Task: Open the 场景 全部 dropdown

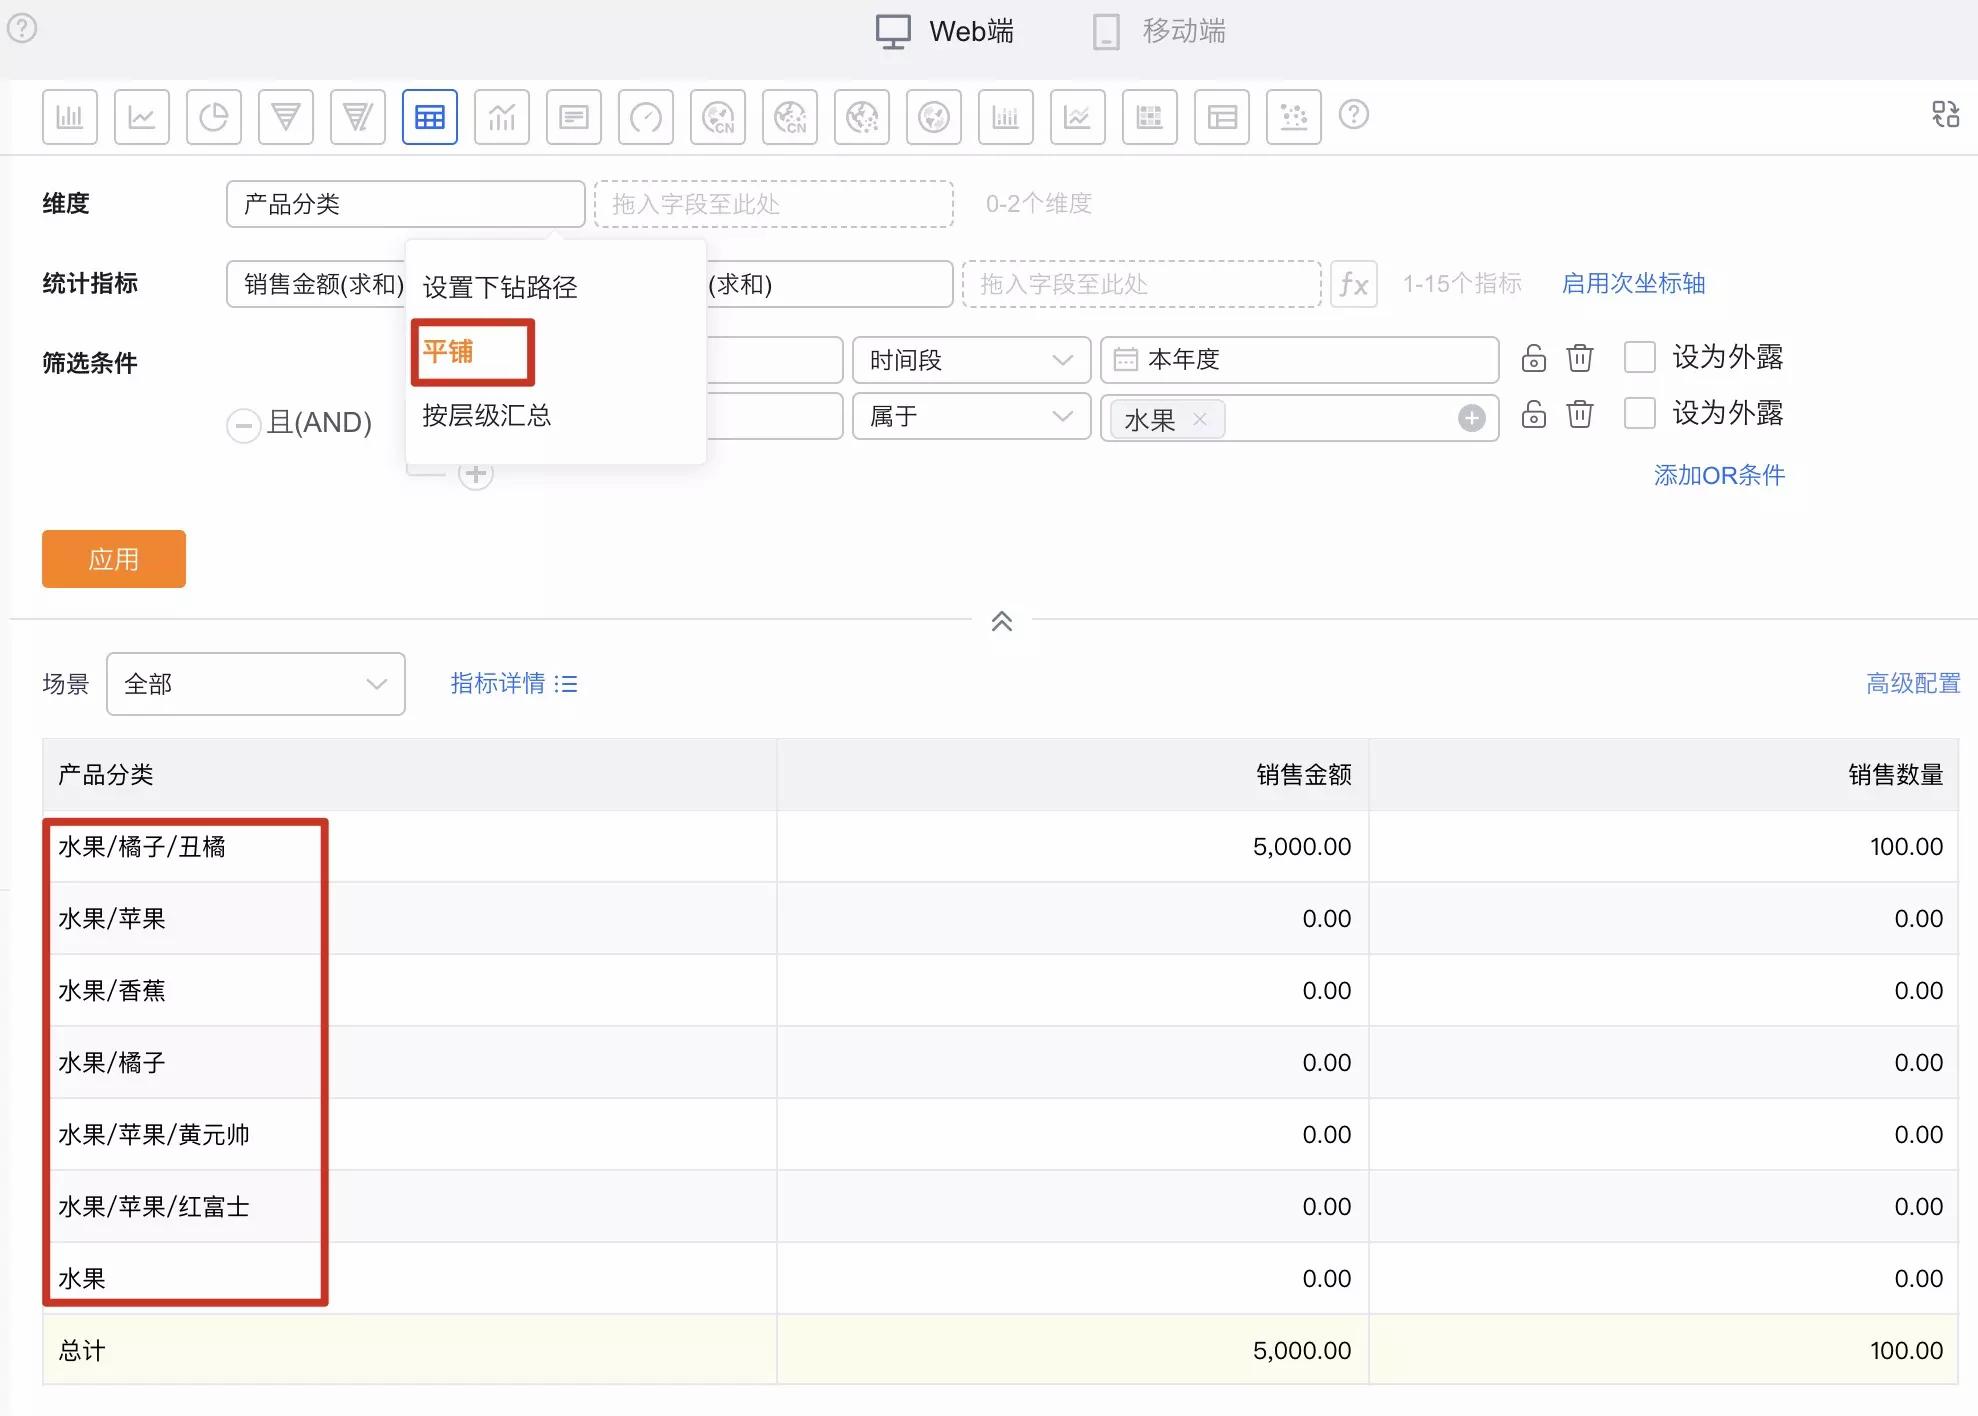Action: tap(256, 684)
